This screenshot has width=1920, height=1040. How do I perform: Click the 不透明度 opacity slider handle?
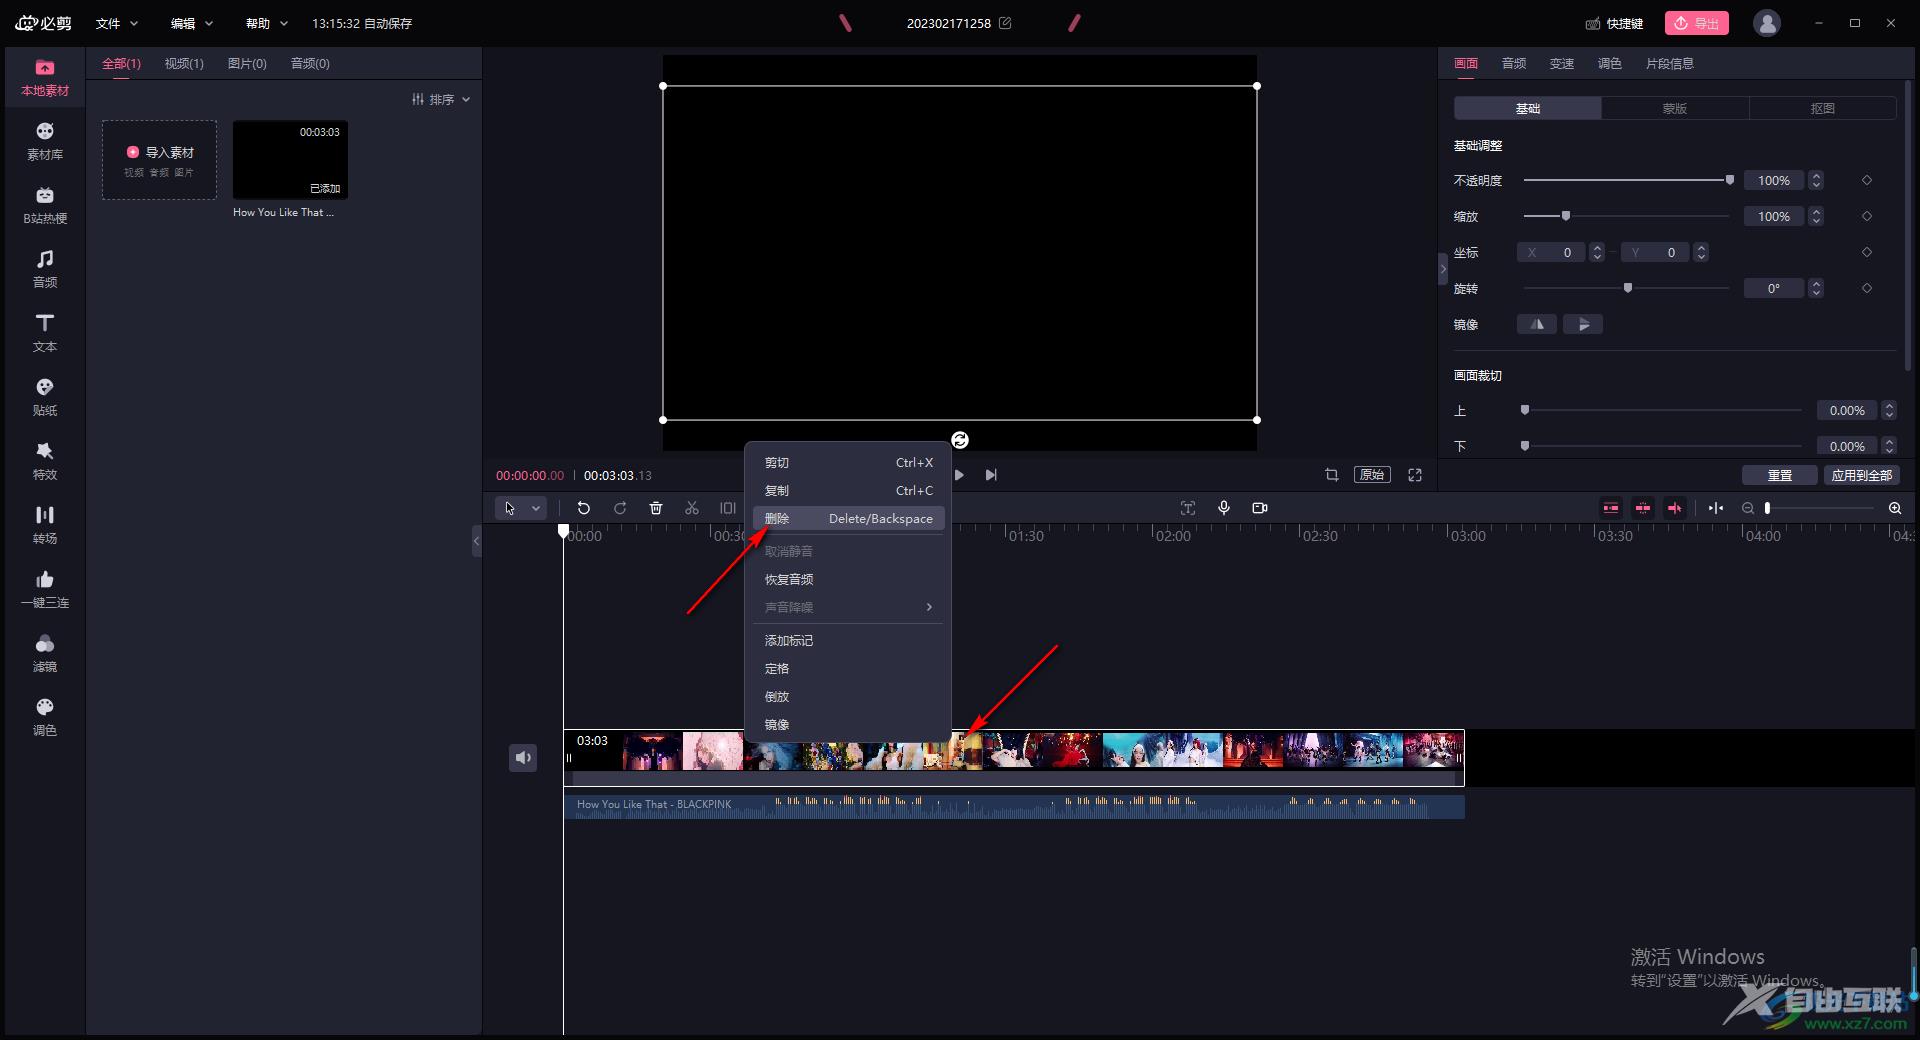point(1730,180)
